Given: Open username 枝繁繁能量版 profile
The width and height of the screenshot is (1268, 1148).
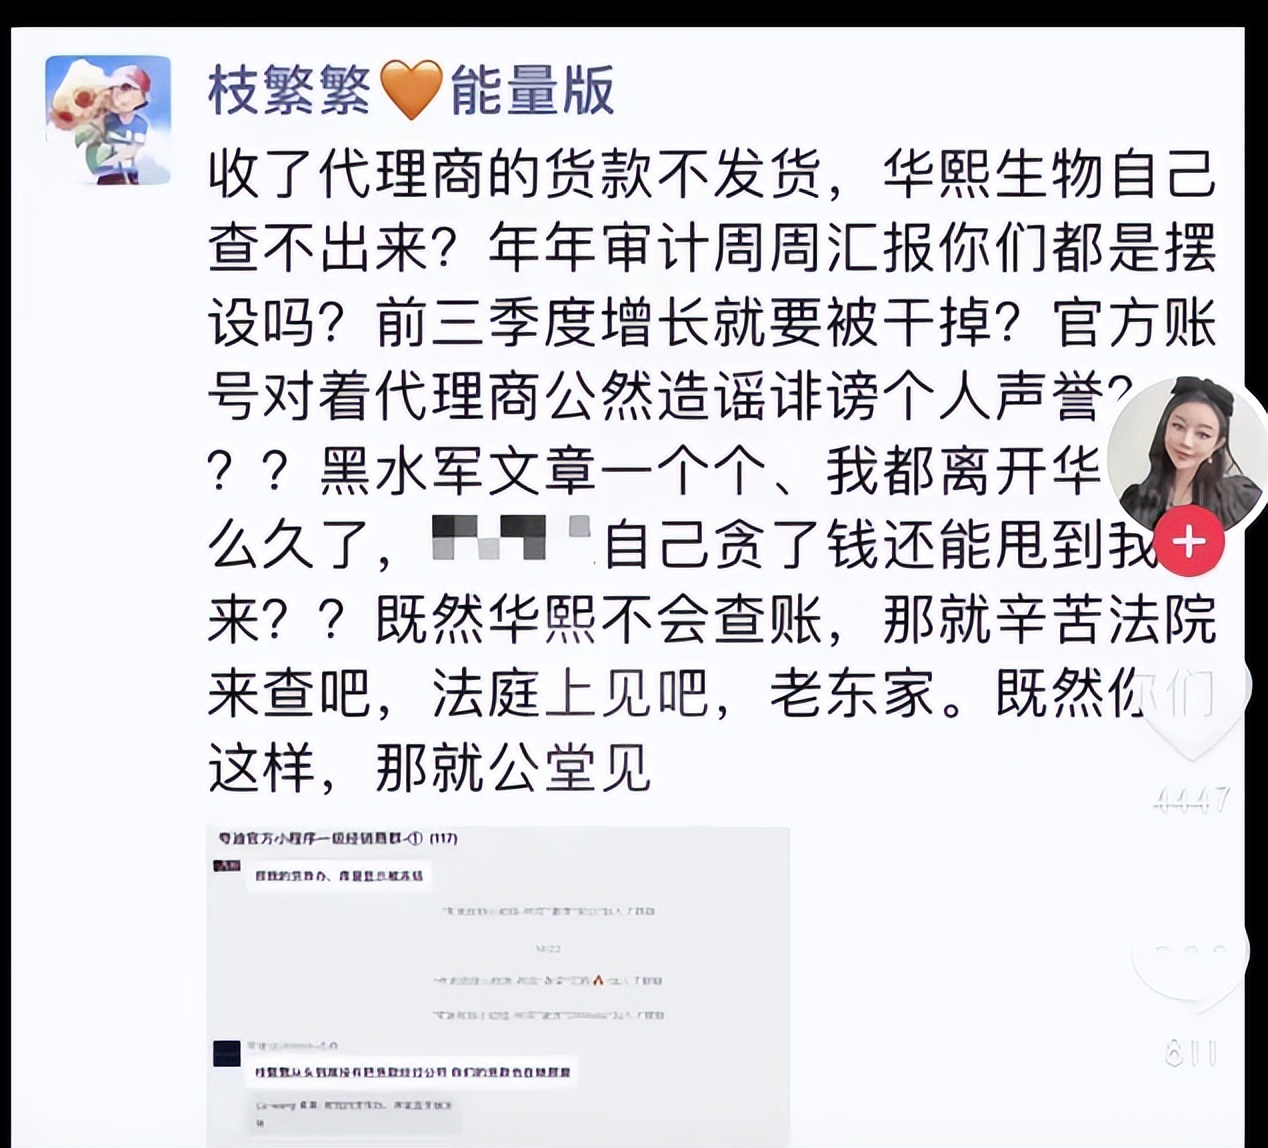Looking at the screenshot, I should [x=410, y=90].
